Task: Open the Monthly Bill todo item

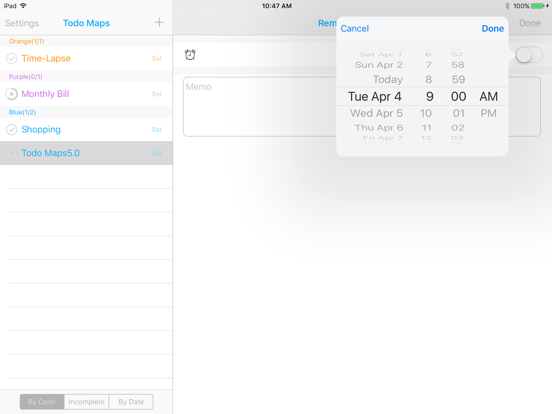Action: (x=86, y=94)
